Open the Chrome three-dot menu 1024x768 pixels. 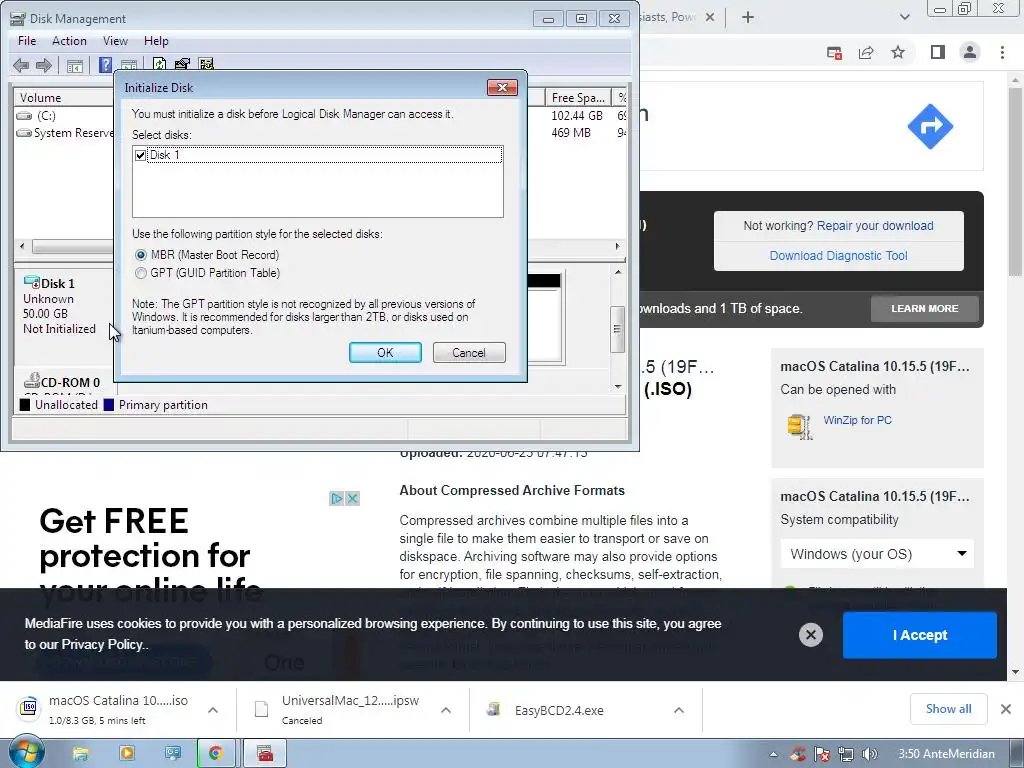coord(1002,52)
